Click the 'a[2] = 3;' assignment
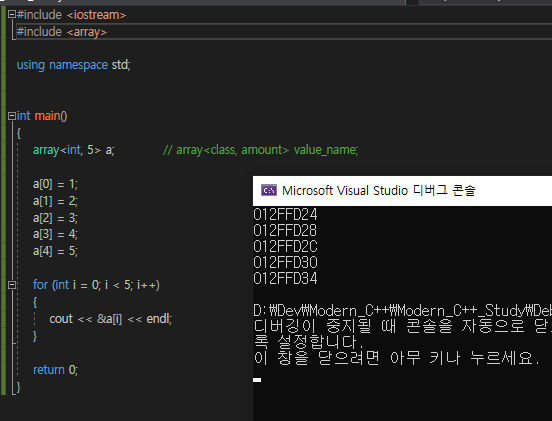This screenshot has height=421, width=552. click(x=55, y=218)
